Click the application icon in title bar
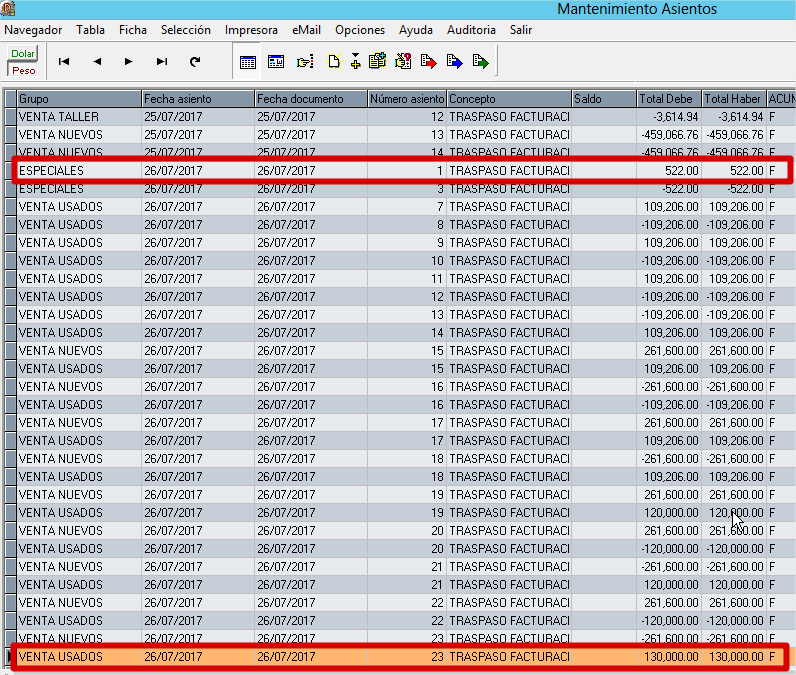796x675 pixels. coord(8,8)
